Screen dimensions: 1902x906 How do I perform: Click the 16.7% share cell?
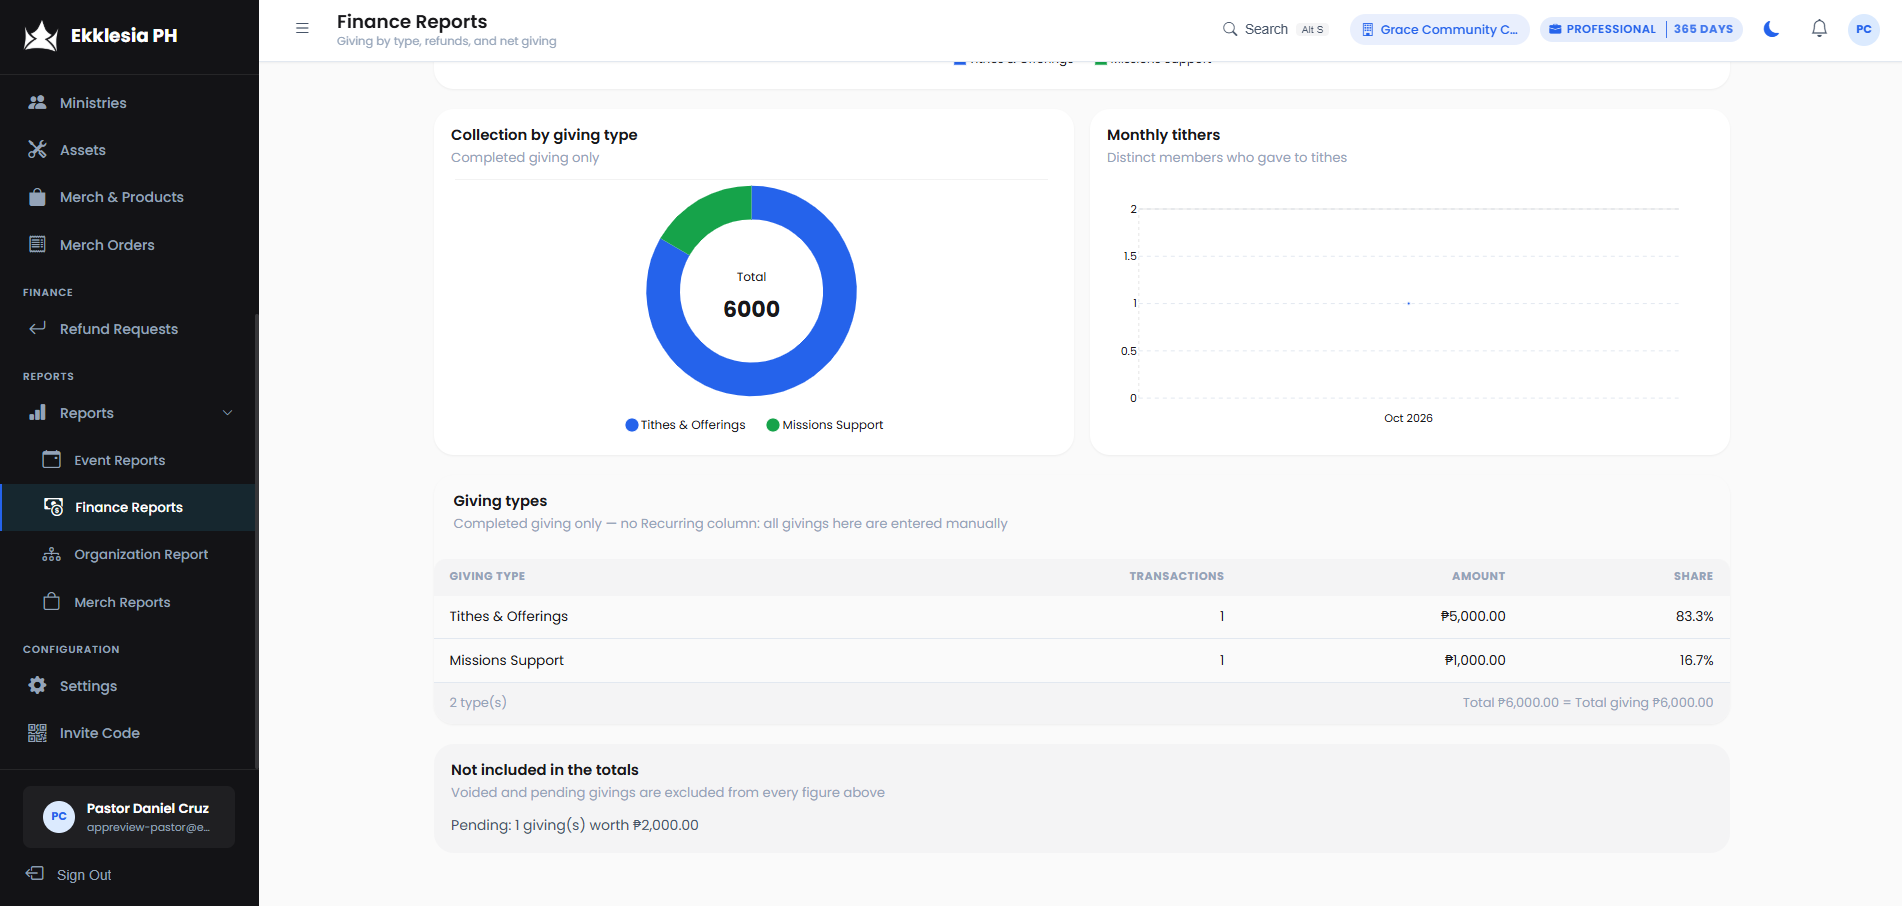click(x=1696, y=660)
